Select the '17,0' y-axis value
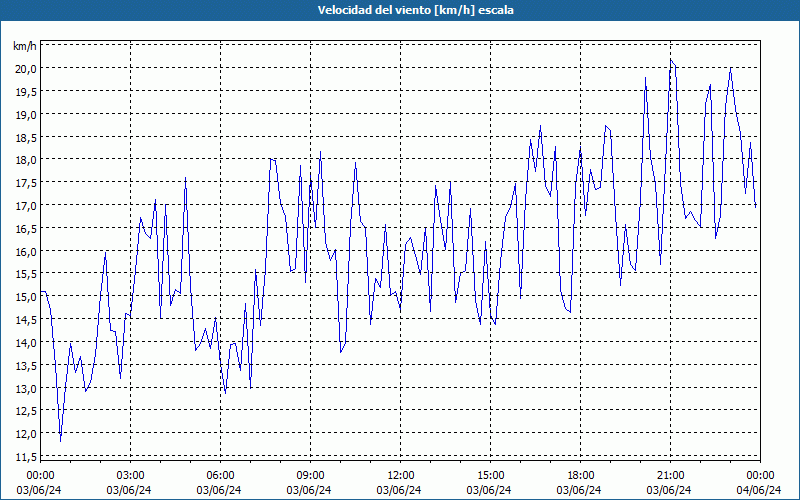 coord(26,206)
